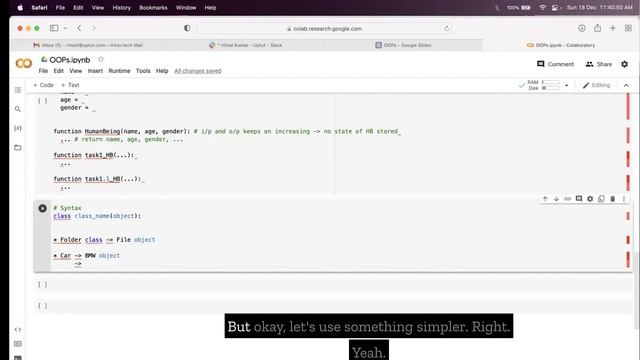This screenshot has width=640, height=360.
Task: Add a new Code cell
Action: click(43, 85)
